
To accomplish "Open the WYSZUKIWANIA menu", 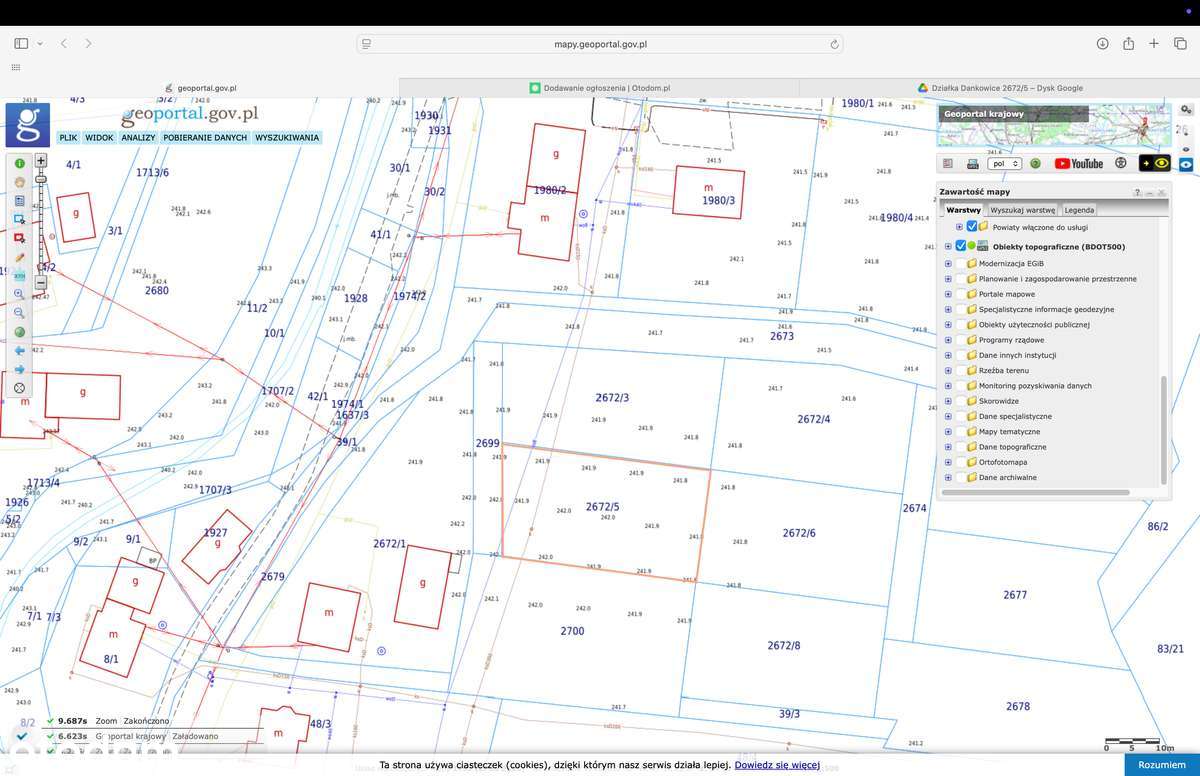I will click(x=287, y=138).
